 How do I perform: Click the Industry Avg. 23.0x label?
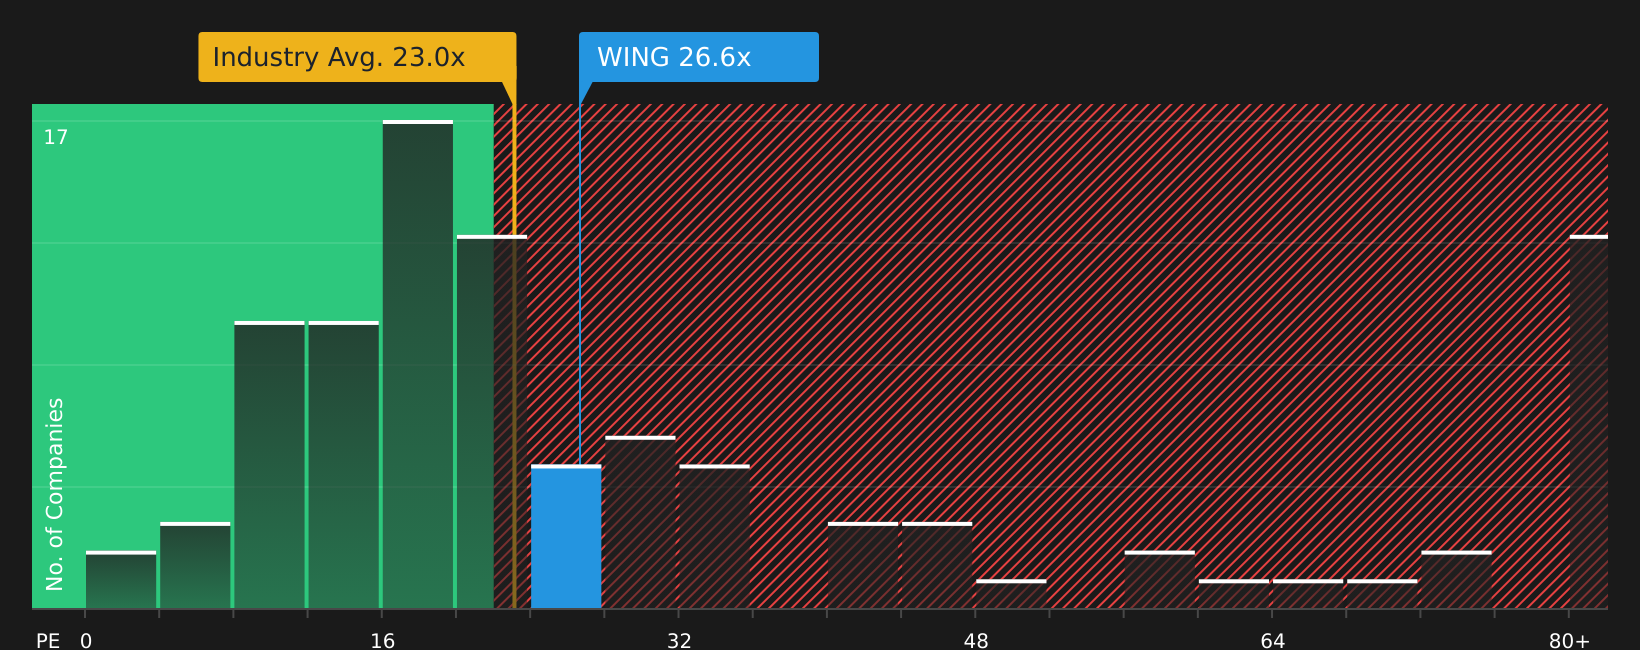(357, 57)
